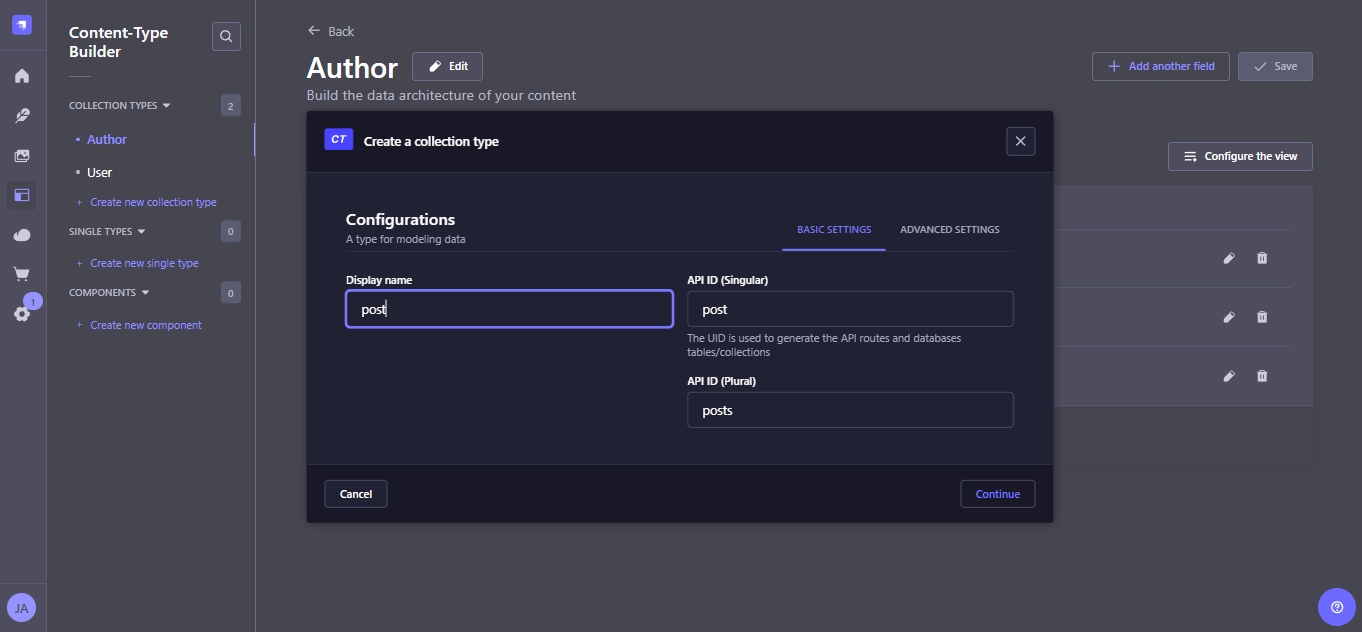The image size is (1362, 632).
Task: Open the Strapi Cloud icon
Action: tap(21, 234)
